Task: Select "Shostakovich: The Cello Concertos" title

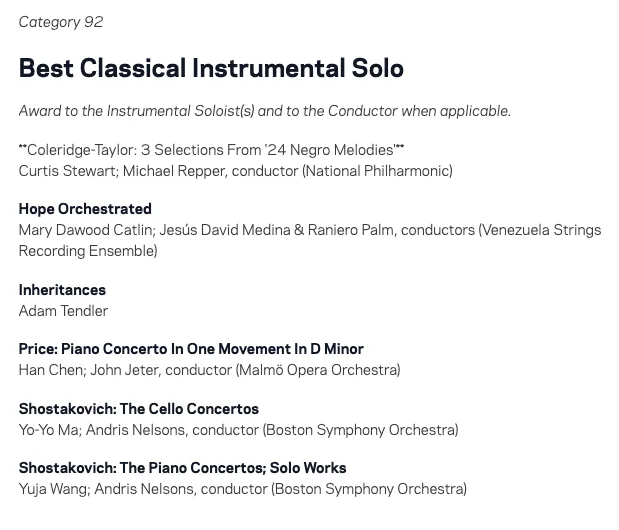Action: [x=138, y=409]
